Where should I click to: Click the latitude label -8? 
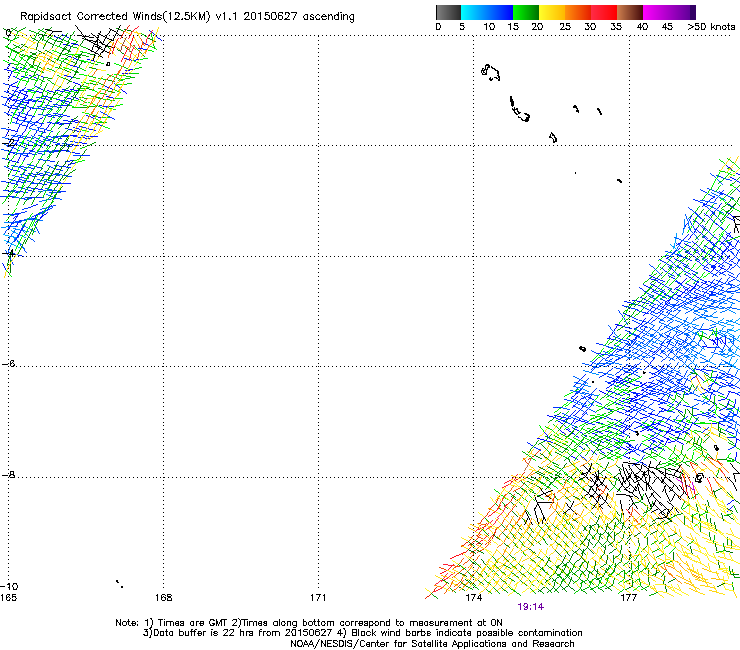(8, 475)
